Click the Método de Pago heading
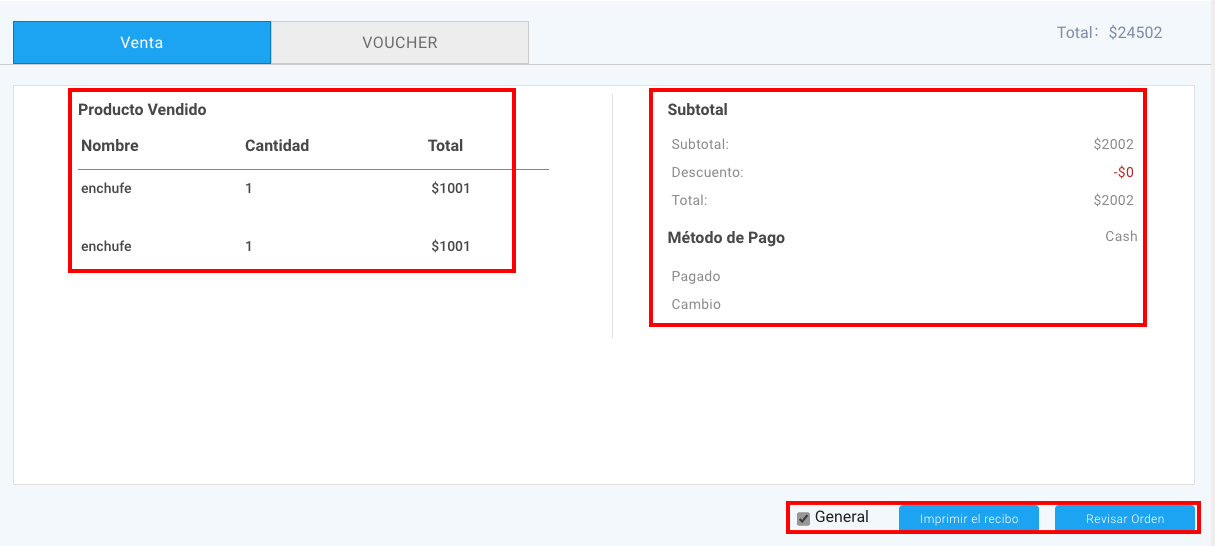The image size is (1215, 546). point(726,238)
